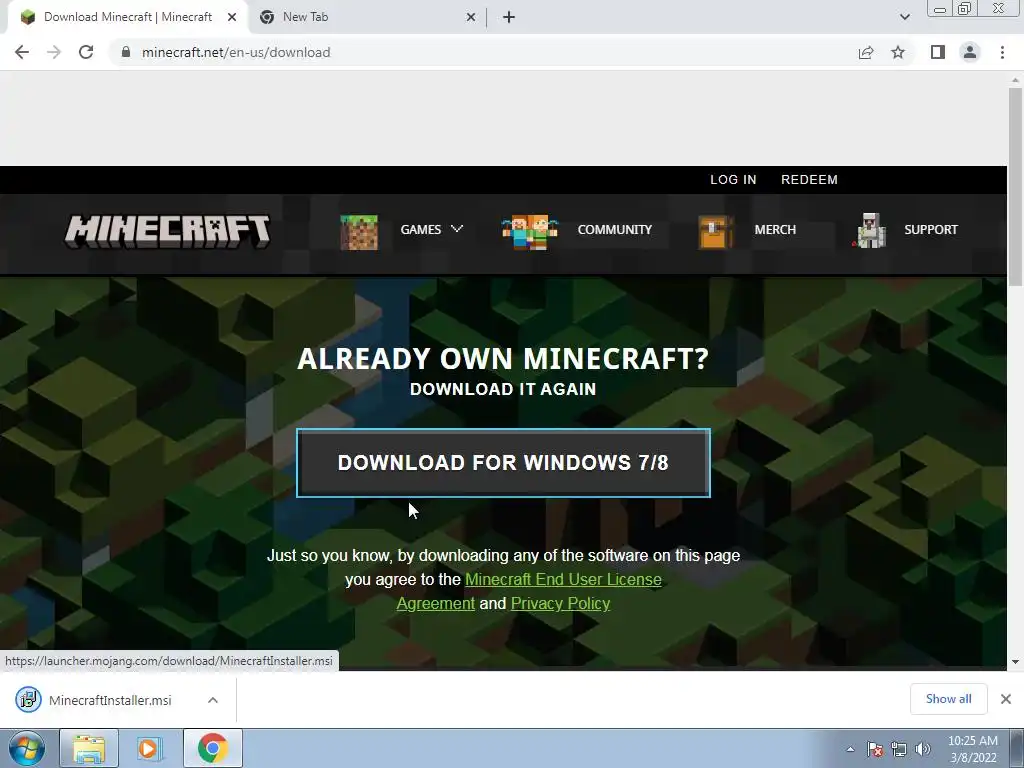The width and height of the screenshot is (1024, 768).
Task: Click the grass block Games icon
Action: (359, 231)
